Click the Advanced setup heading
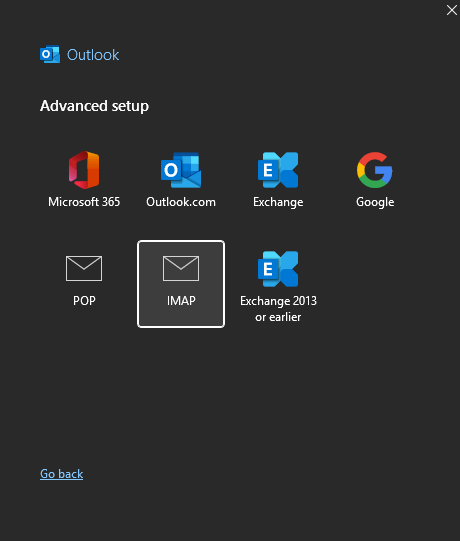460x541 pixels. tap(94, 106)
